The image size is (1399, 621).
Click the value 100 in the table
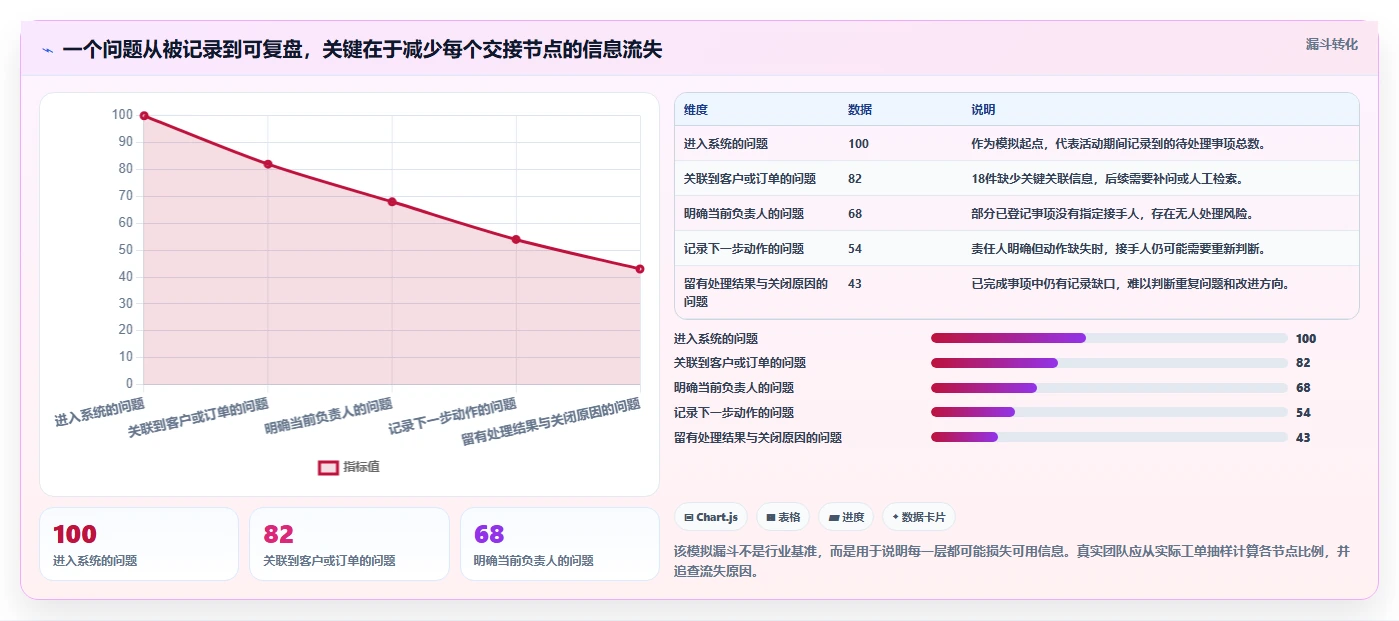858,144
